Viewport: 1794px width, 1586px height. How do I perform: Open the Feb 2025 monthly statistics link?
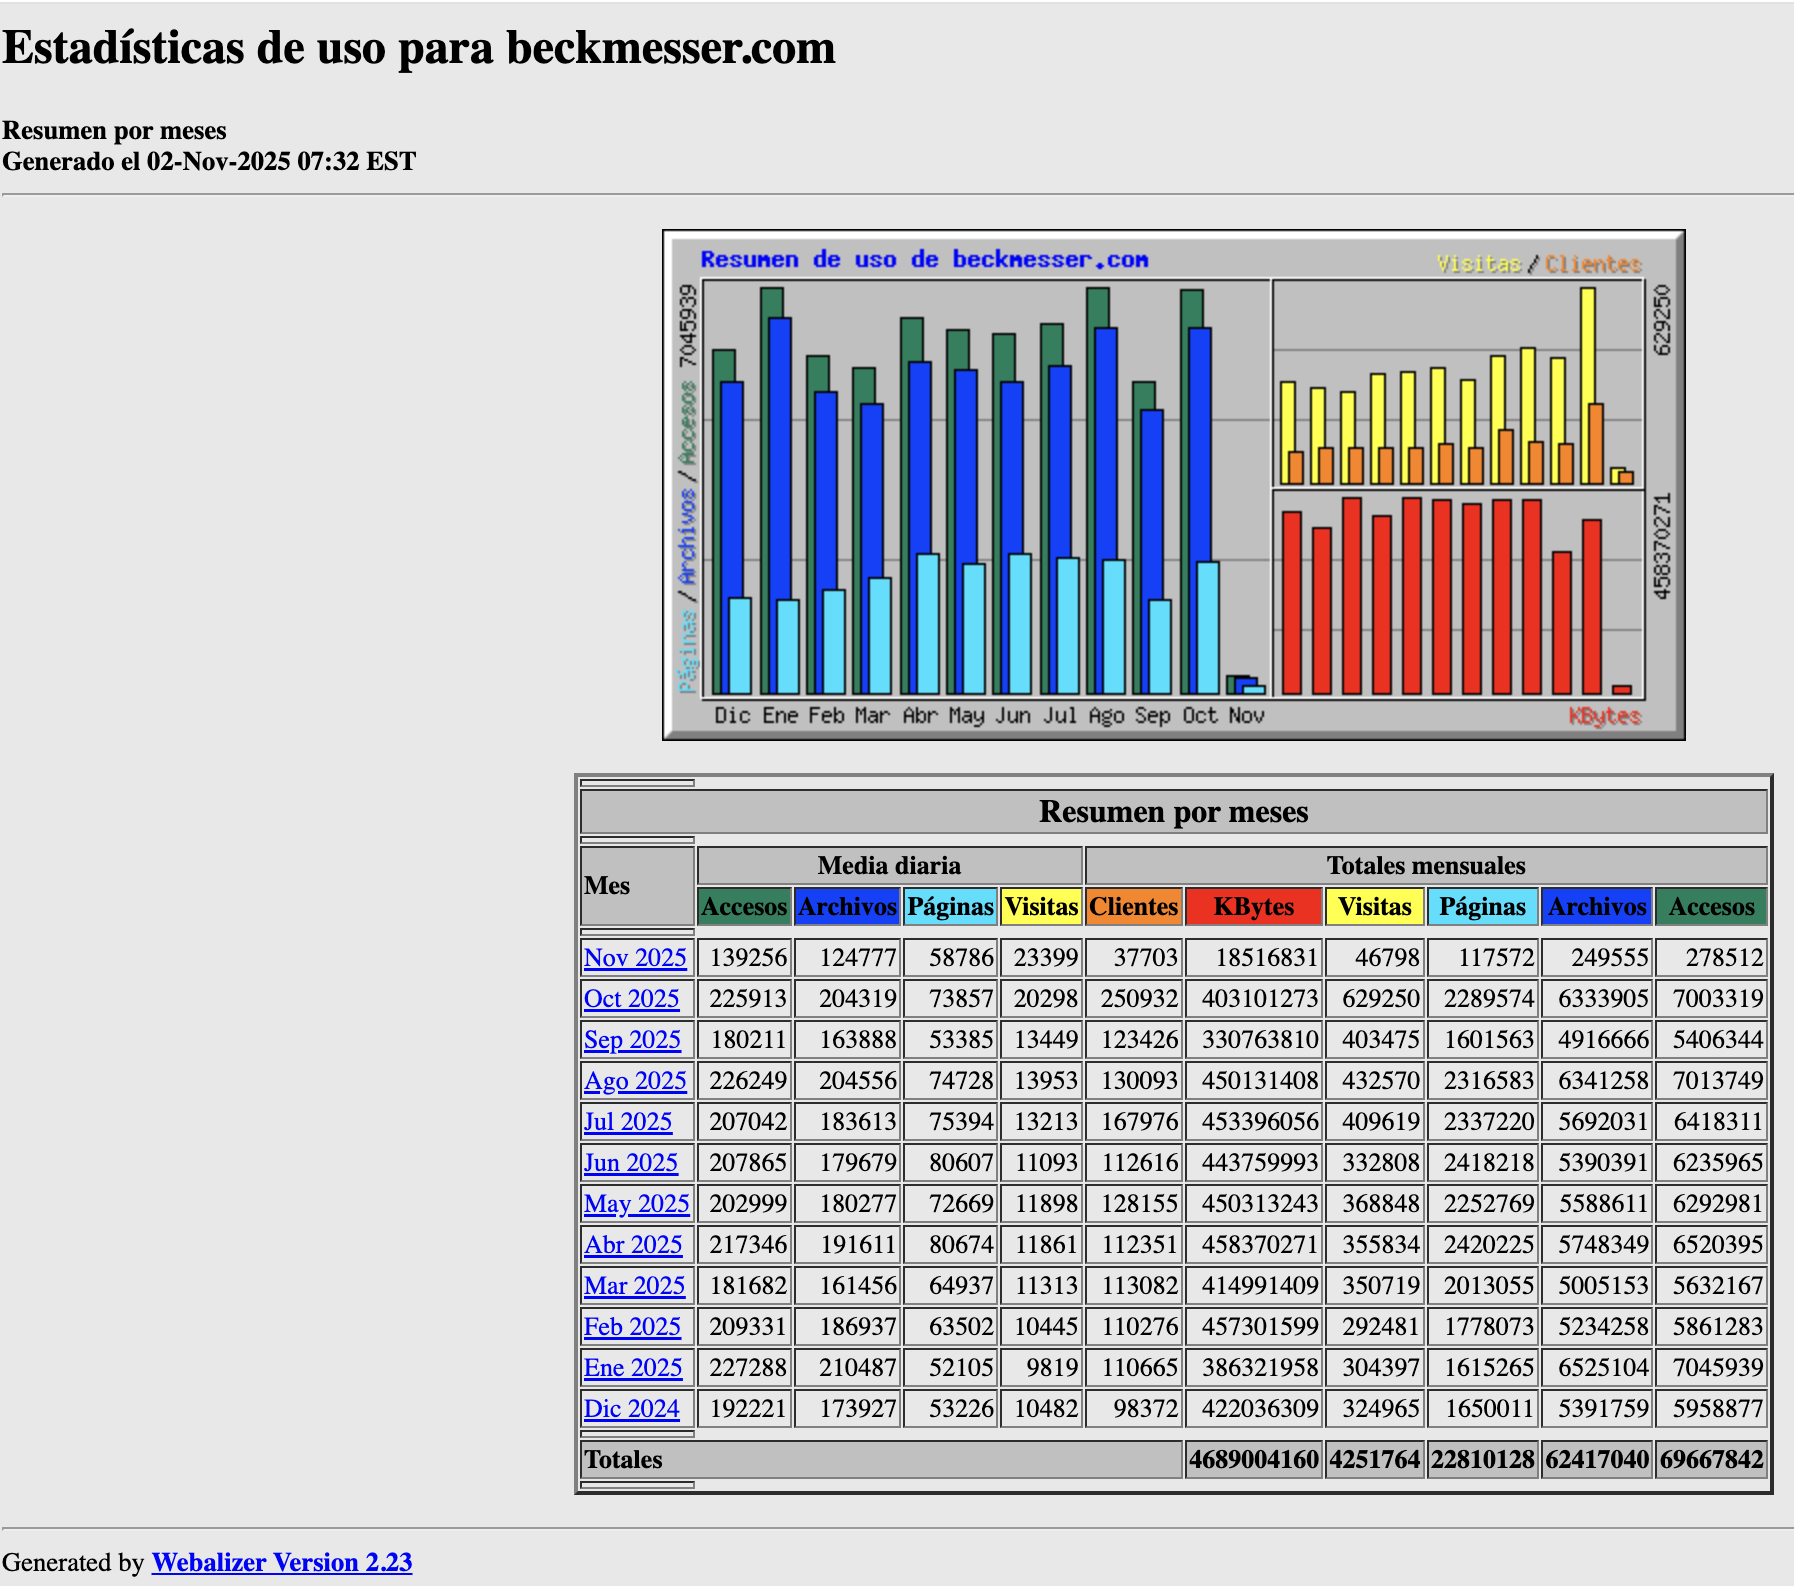tap(632, 1326)
